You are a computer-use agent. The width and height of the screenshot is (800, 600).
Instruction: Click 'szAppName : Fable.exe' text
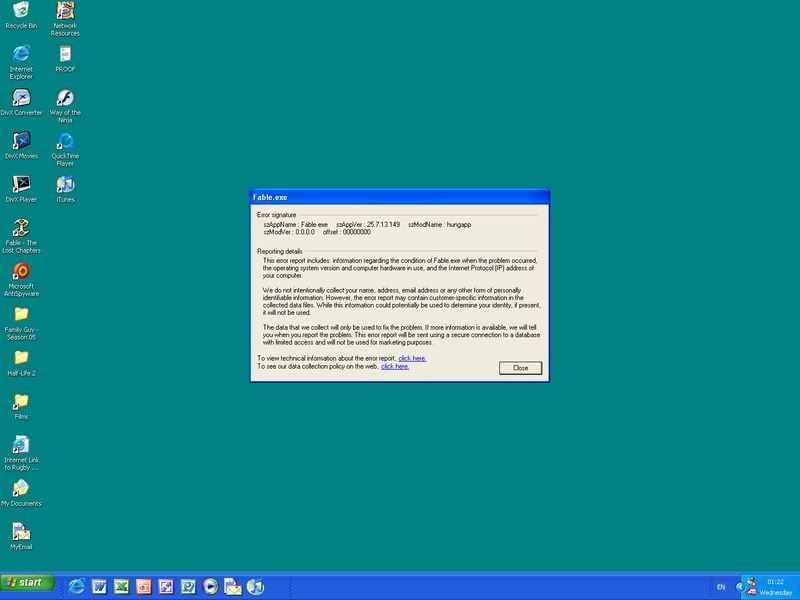295,224
